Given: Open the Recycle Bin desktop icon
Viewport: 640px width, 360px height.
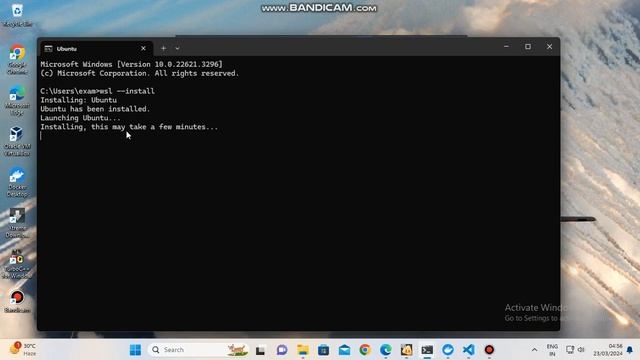Looking at the screenshot, I should tap(17, 14).
